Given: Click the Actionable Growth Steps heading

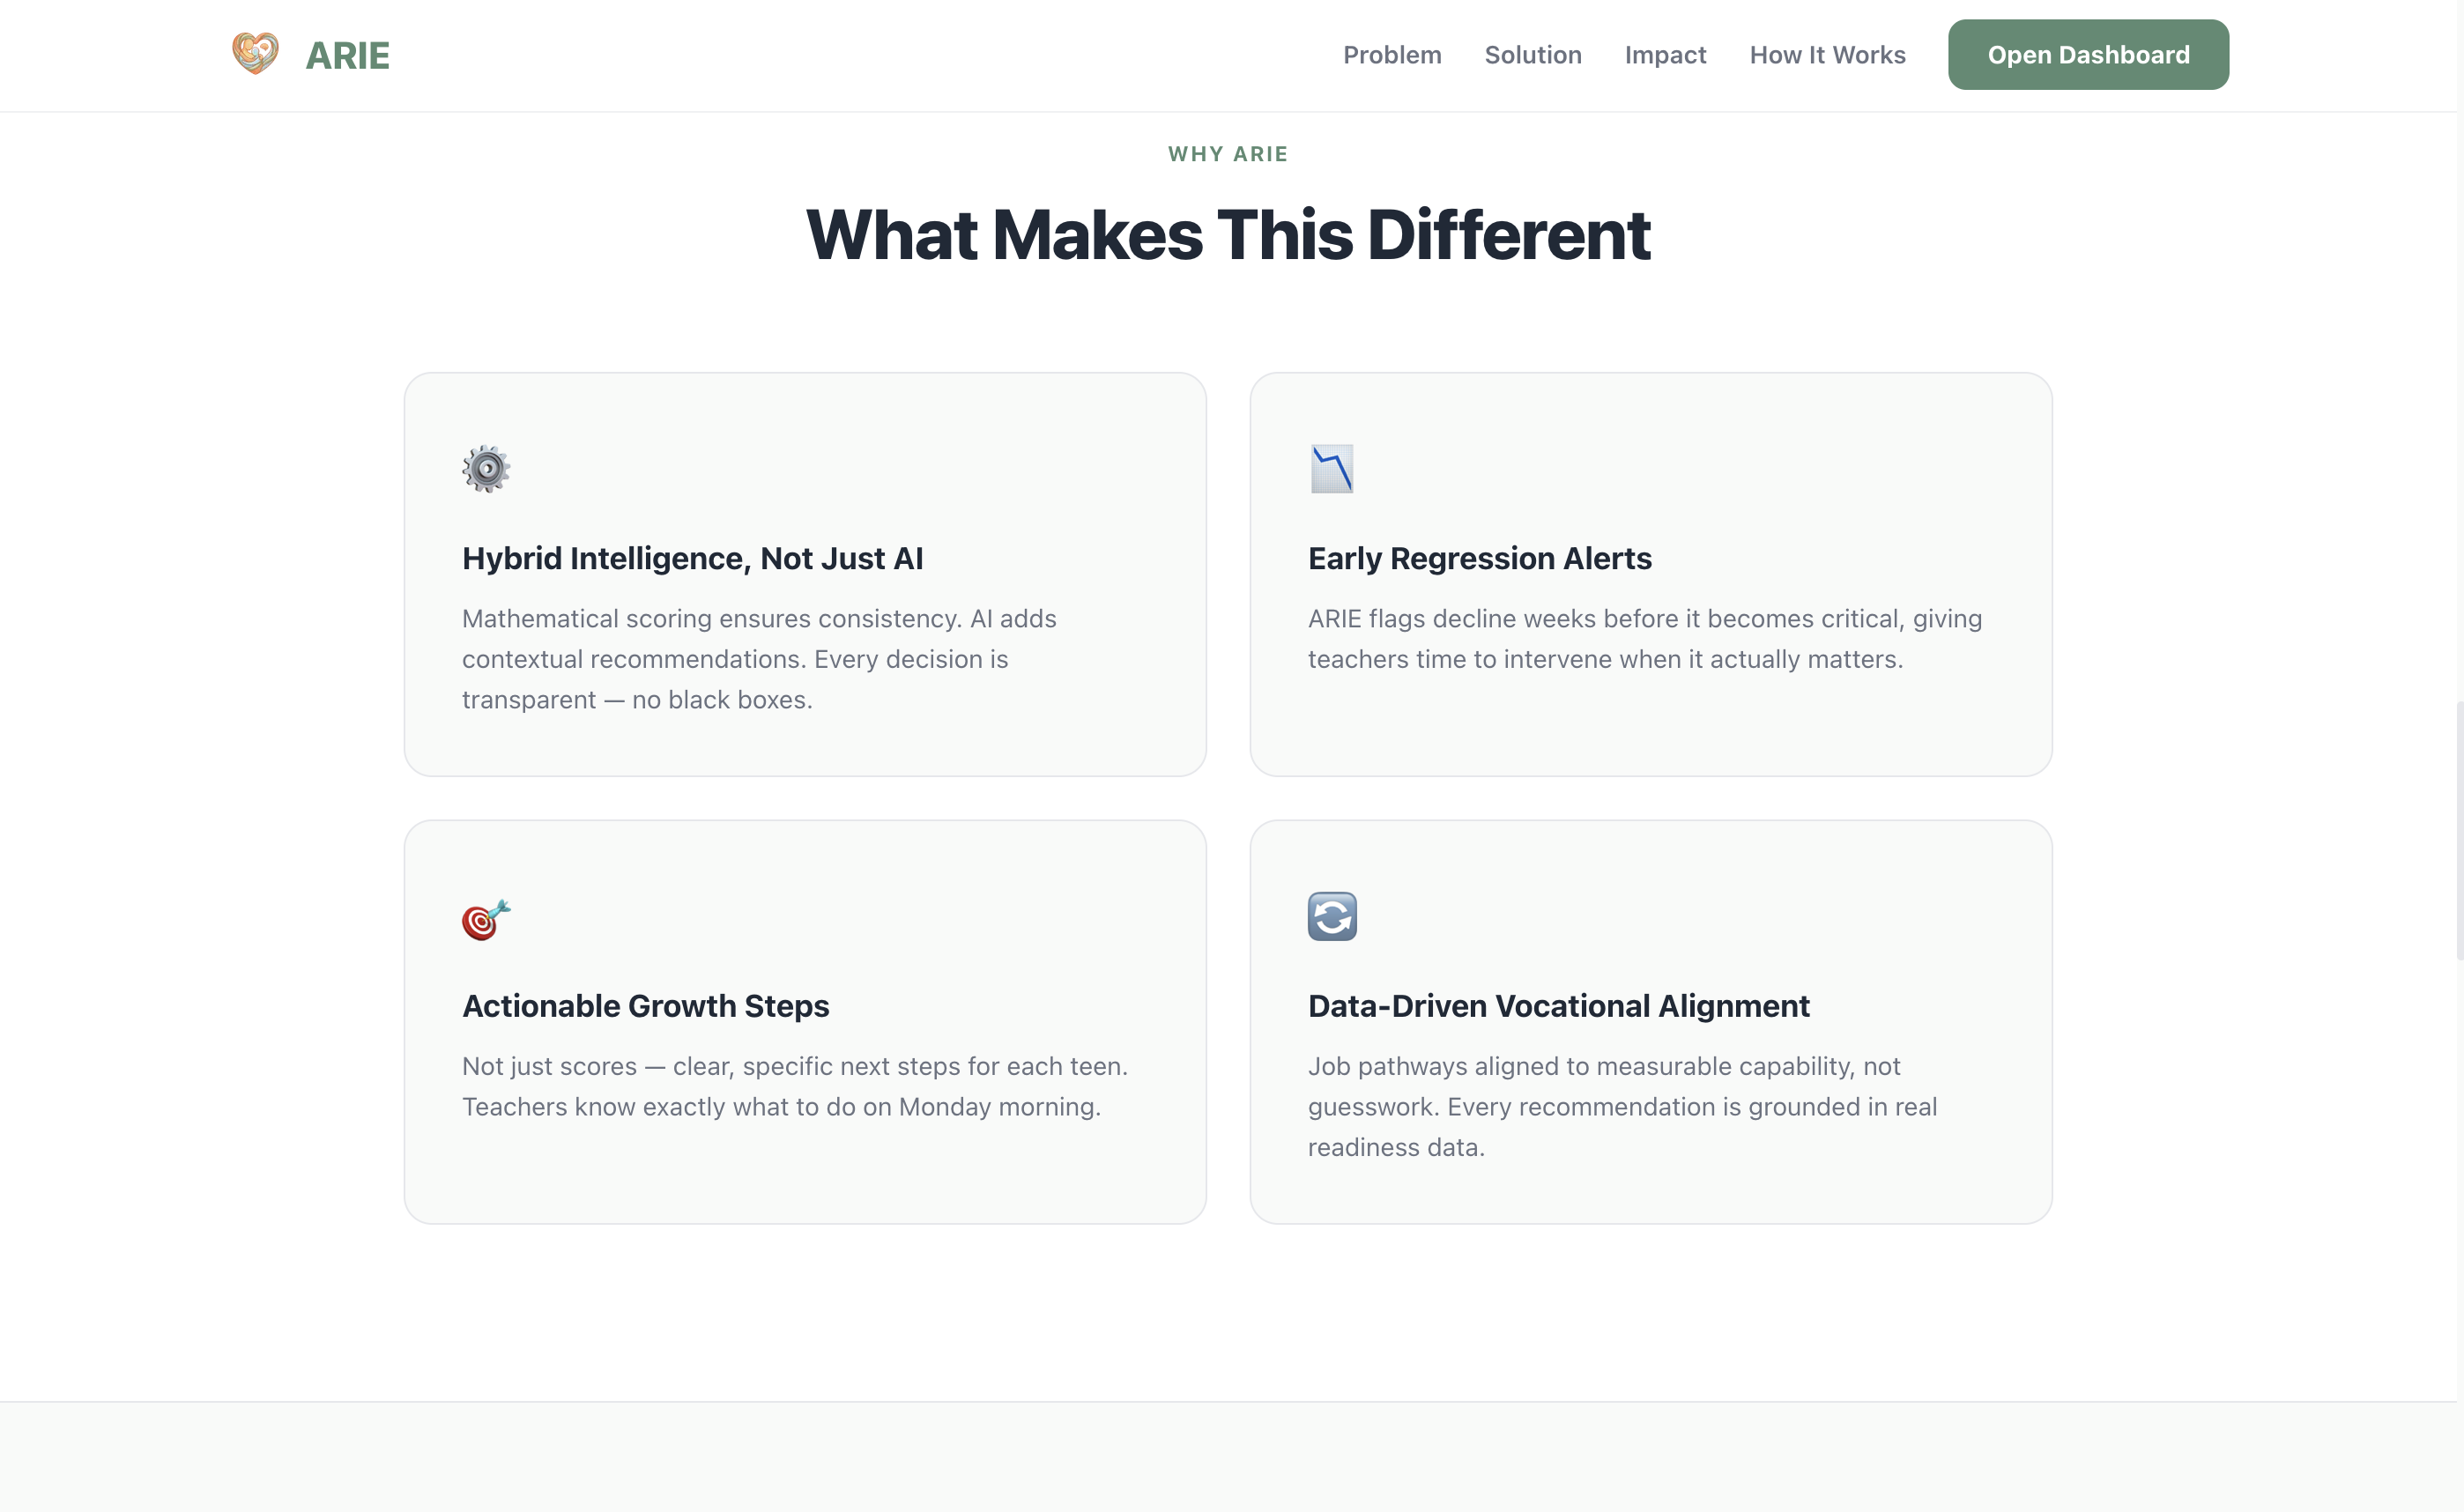Looking at the screenshot, I should point(645,1006).
